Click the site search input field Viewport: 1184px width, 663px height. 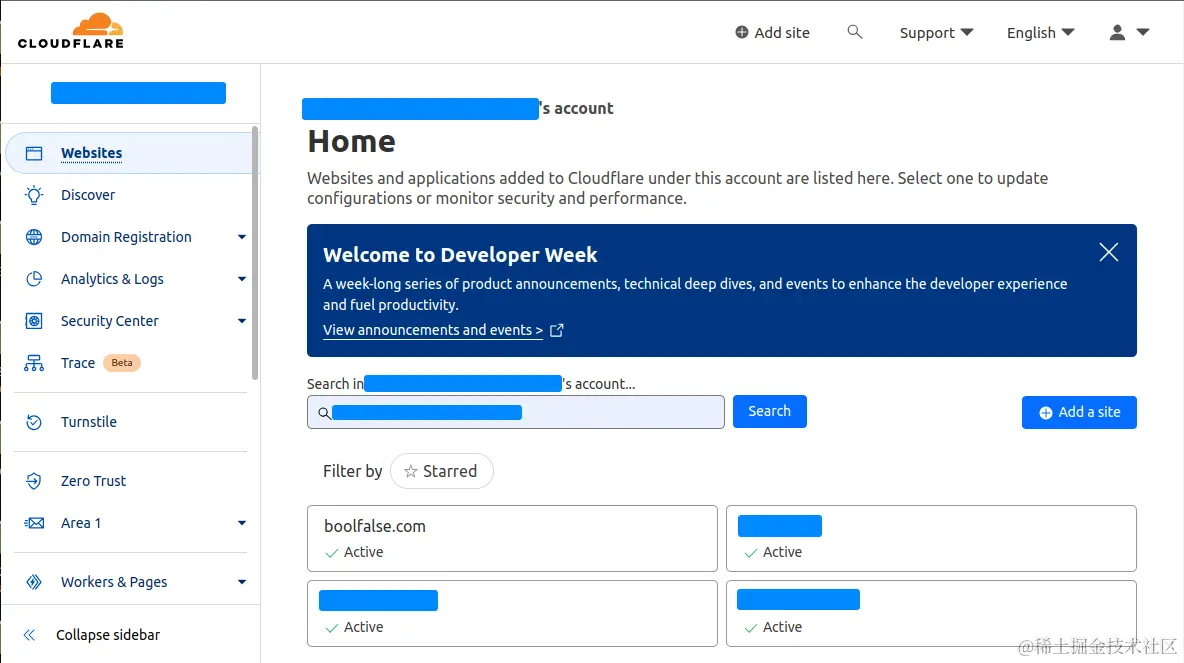(x=516, y=412)
